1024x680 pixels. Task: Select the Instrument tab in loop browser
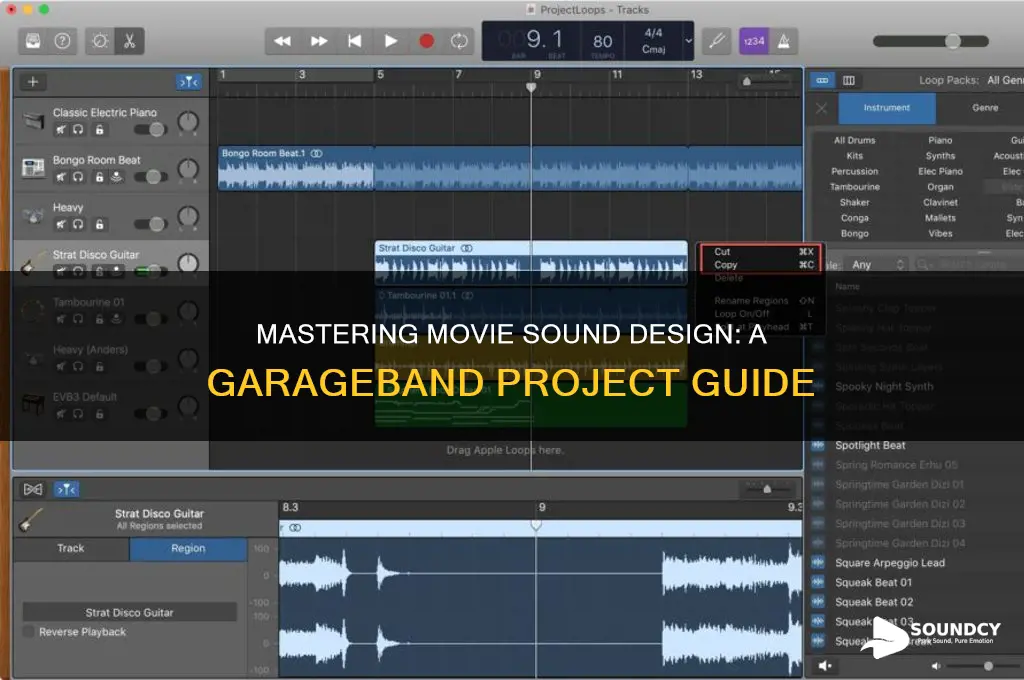tap(887, 108)
